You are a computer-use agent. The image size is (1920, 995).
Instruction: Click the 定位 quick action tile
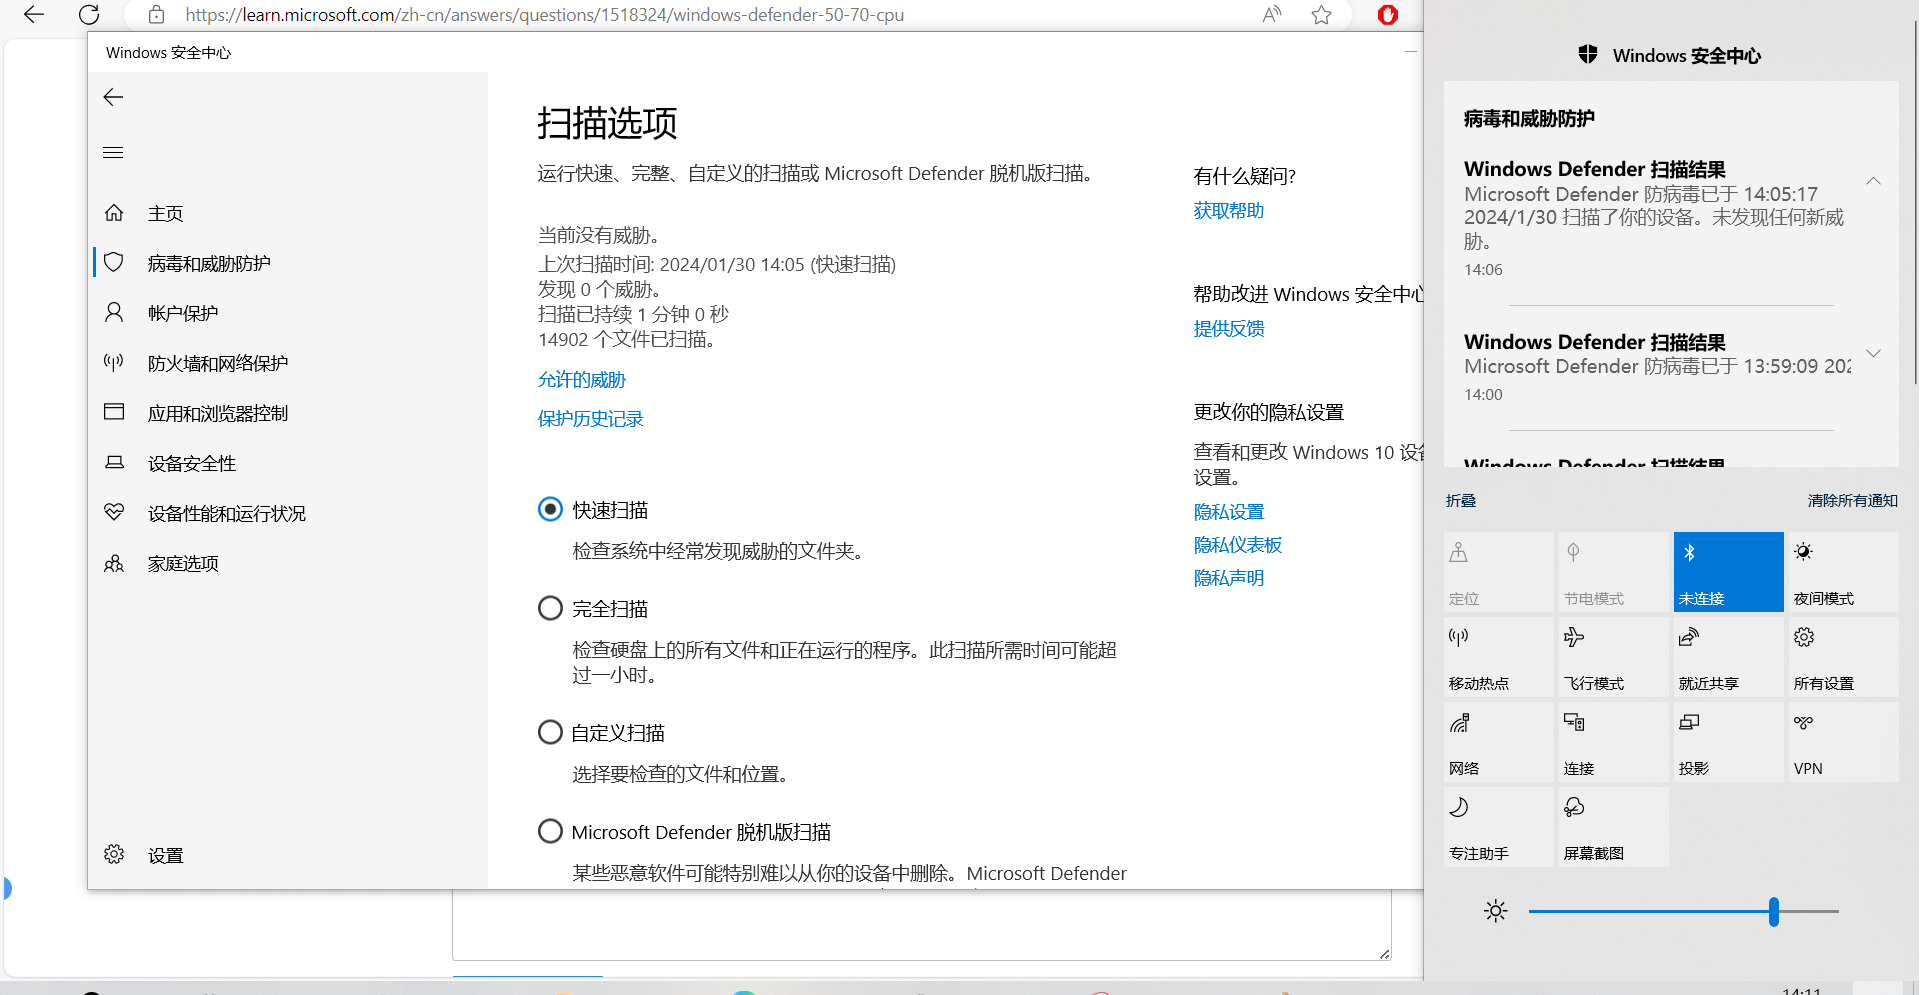tap(1498, 572)
